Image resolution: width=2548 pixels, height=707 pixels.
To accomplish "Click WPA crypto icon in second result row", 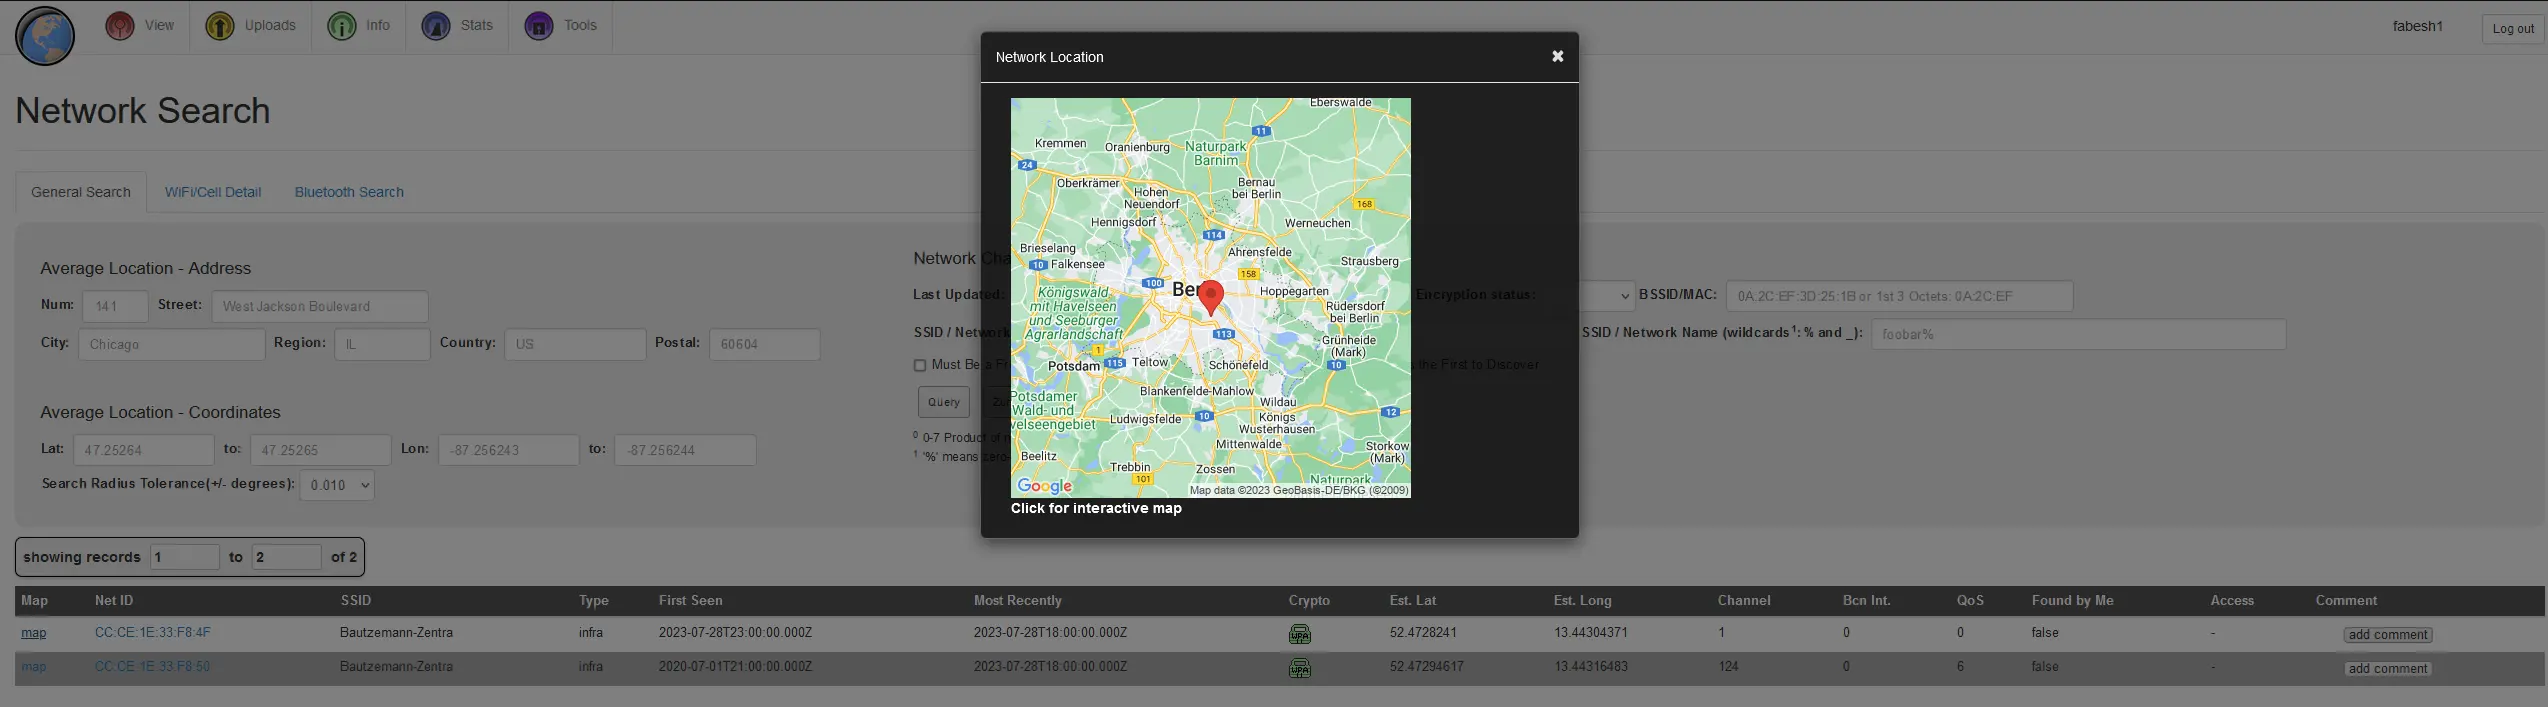I will 1299,668.
